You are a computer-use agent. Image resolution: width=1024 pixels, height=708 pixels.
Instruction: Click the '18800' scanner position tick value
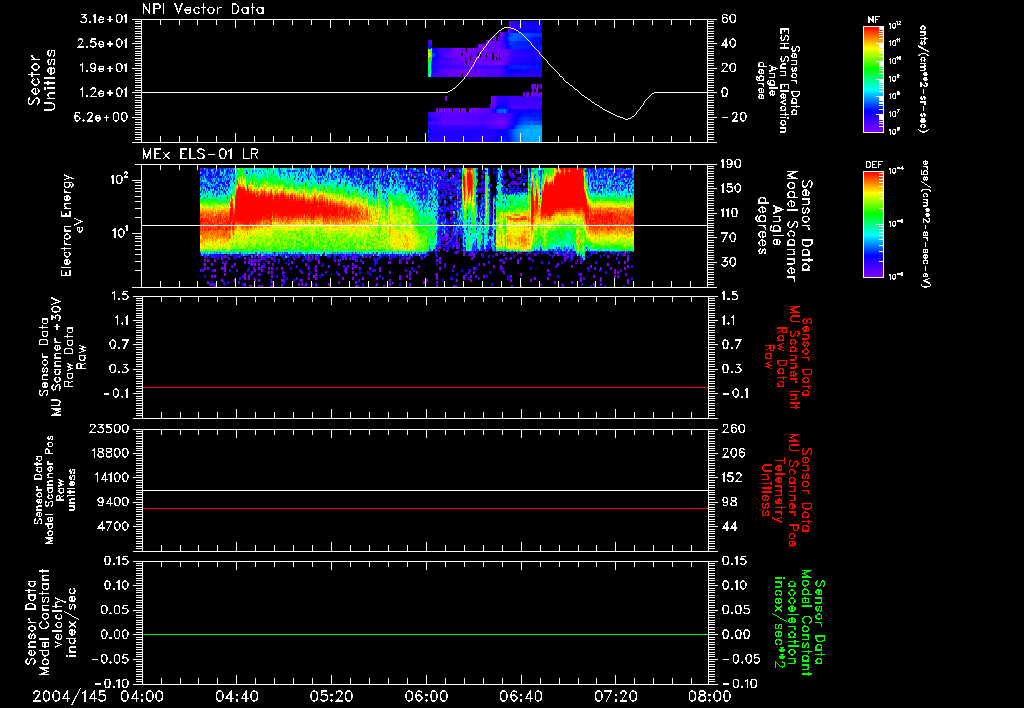click(108, 453)
